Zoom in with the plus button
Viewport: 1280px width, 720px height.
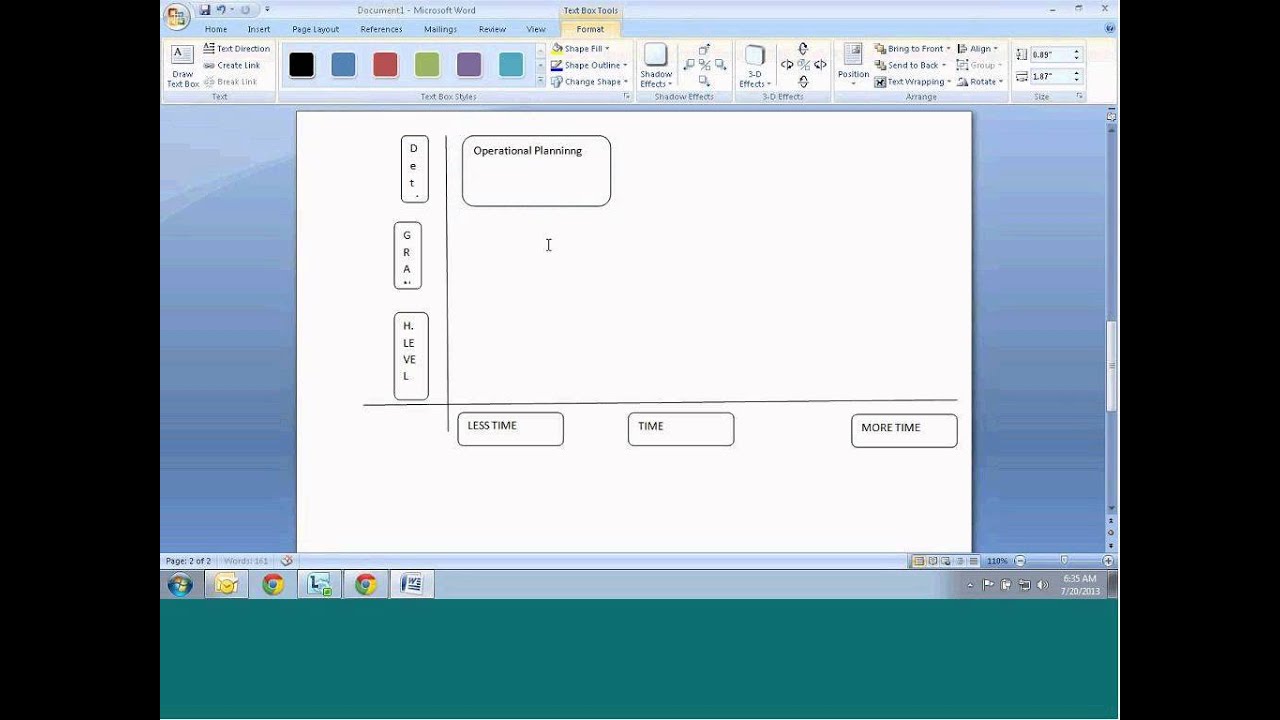[1108, 561]
